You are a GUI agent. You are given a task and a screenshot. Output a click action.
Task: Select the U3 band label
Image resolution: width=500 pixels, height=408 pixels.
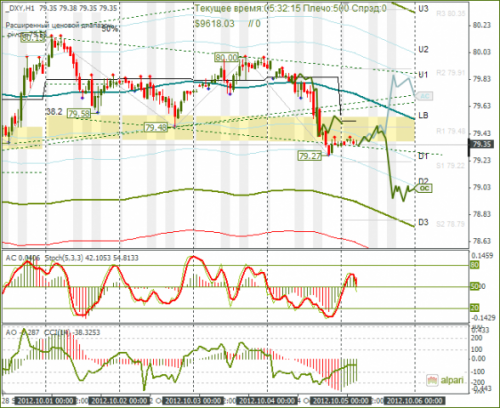(423, 9)
